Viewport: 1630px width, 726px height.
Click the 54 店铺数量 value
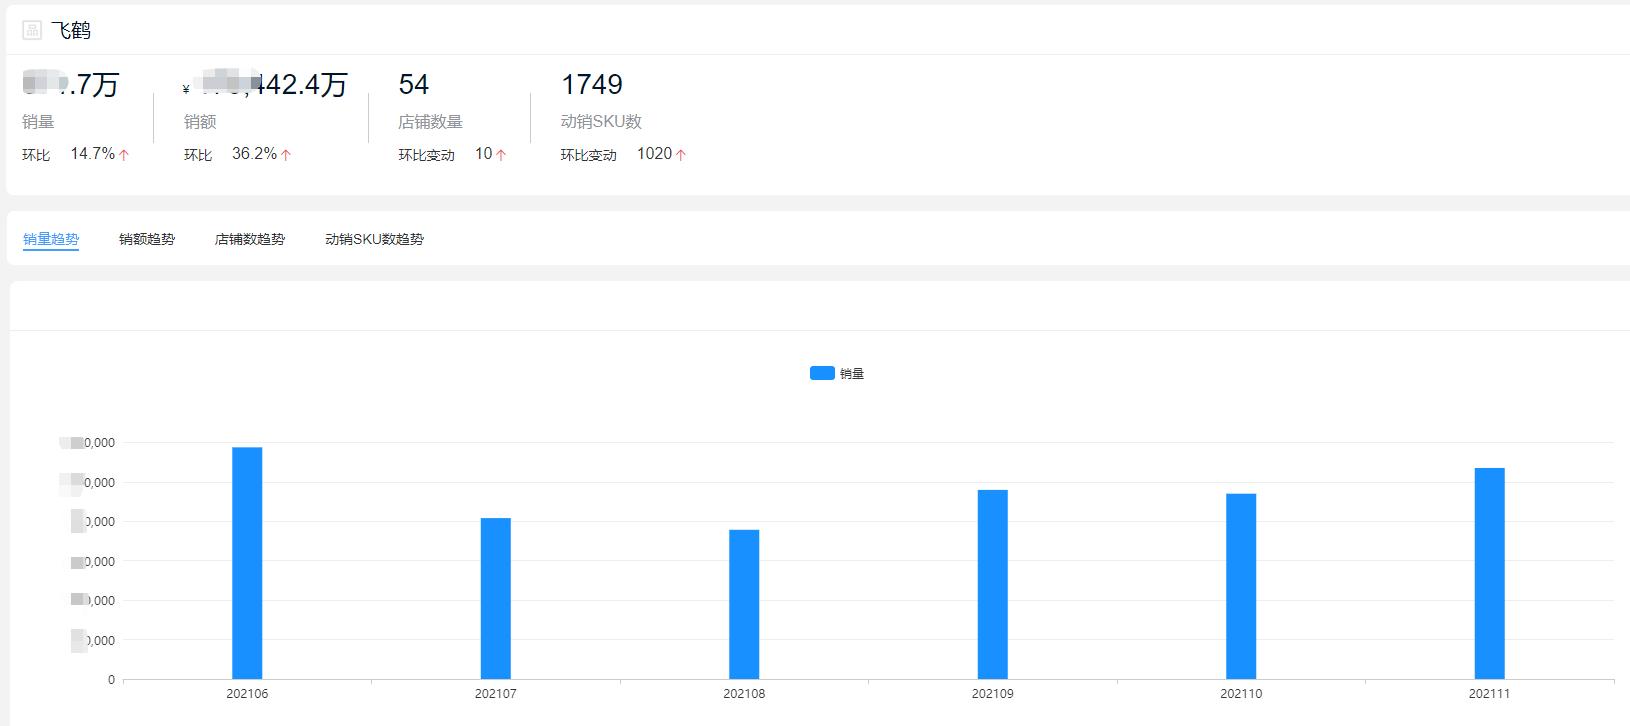pyautogui.click(x=414, y=84)
